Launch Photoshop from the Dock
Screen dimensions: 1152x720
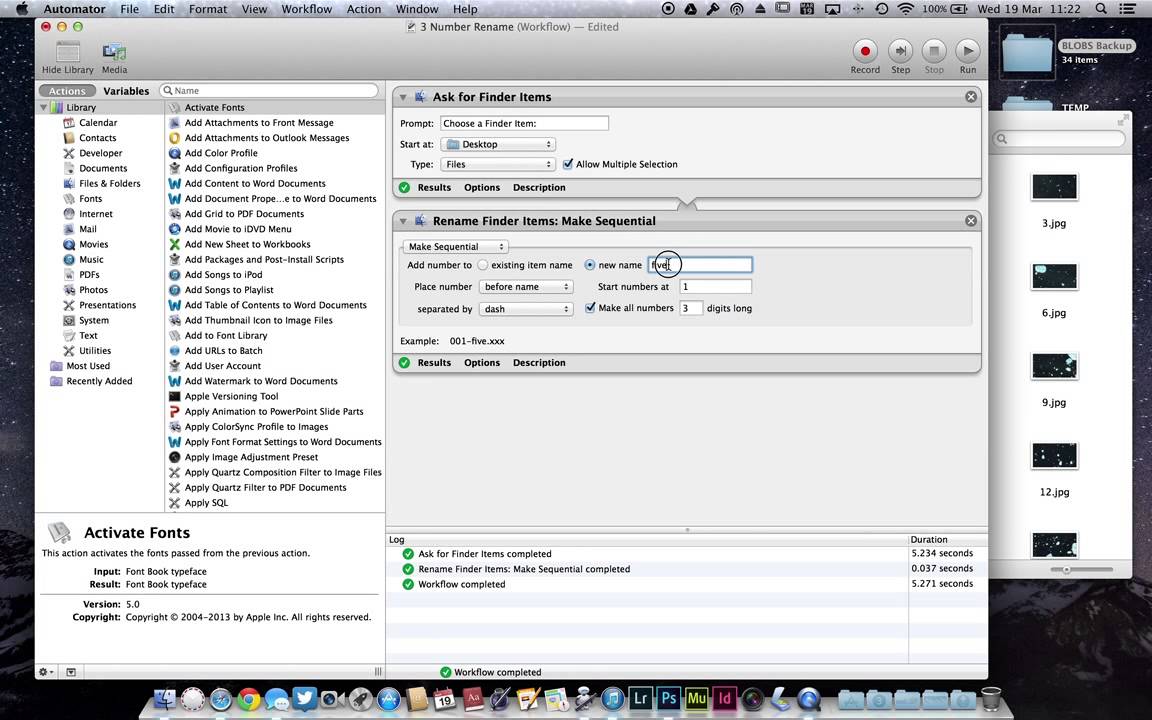pyautogui.click(x=668, y=698)
